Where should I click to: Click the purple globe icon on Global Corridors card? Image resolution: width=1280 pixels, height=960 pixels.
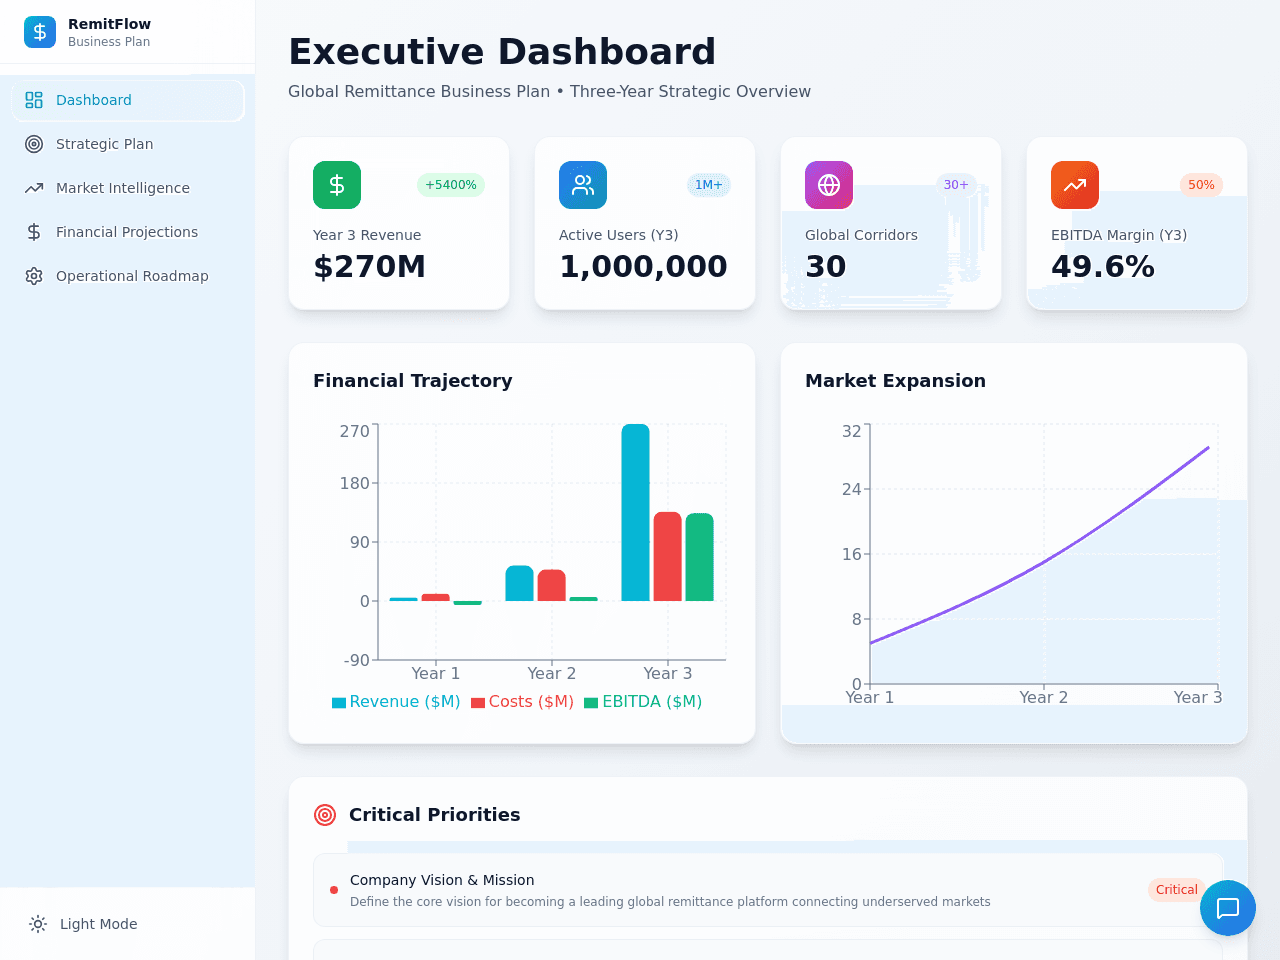[x=829, y=185]
